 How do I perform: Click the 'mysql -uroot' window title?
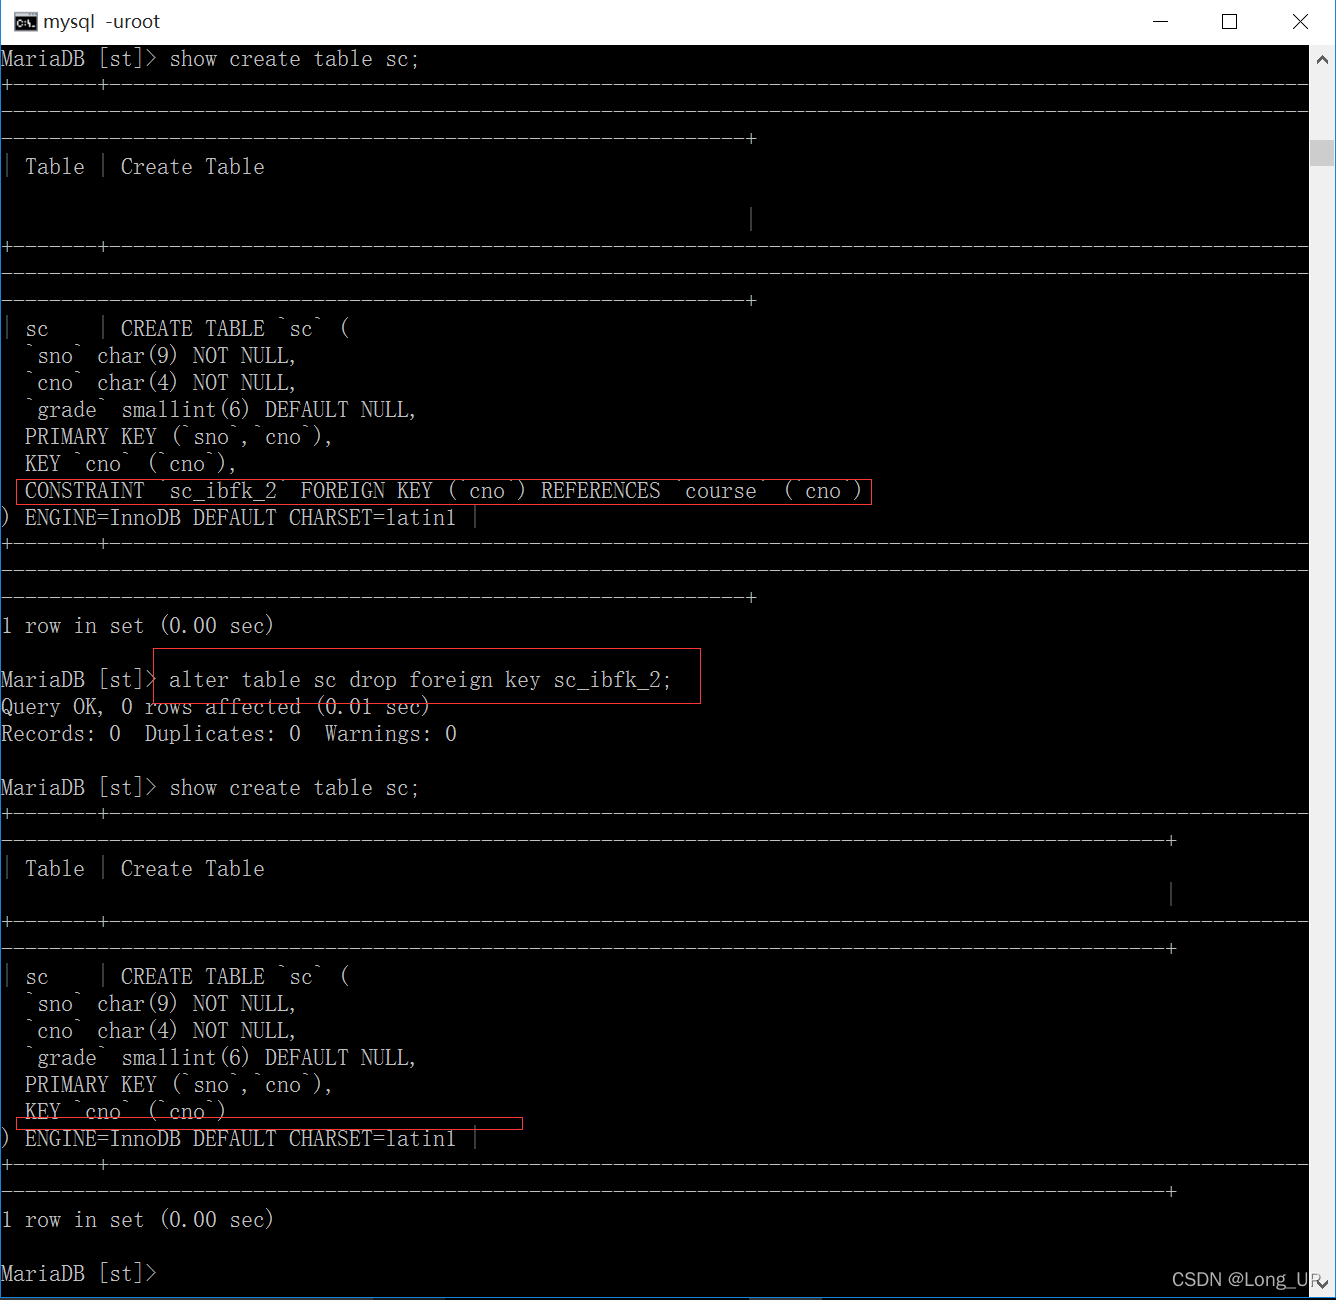101,22
